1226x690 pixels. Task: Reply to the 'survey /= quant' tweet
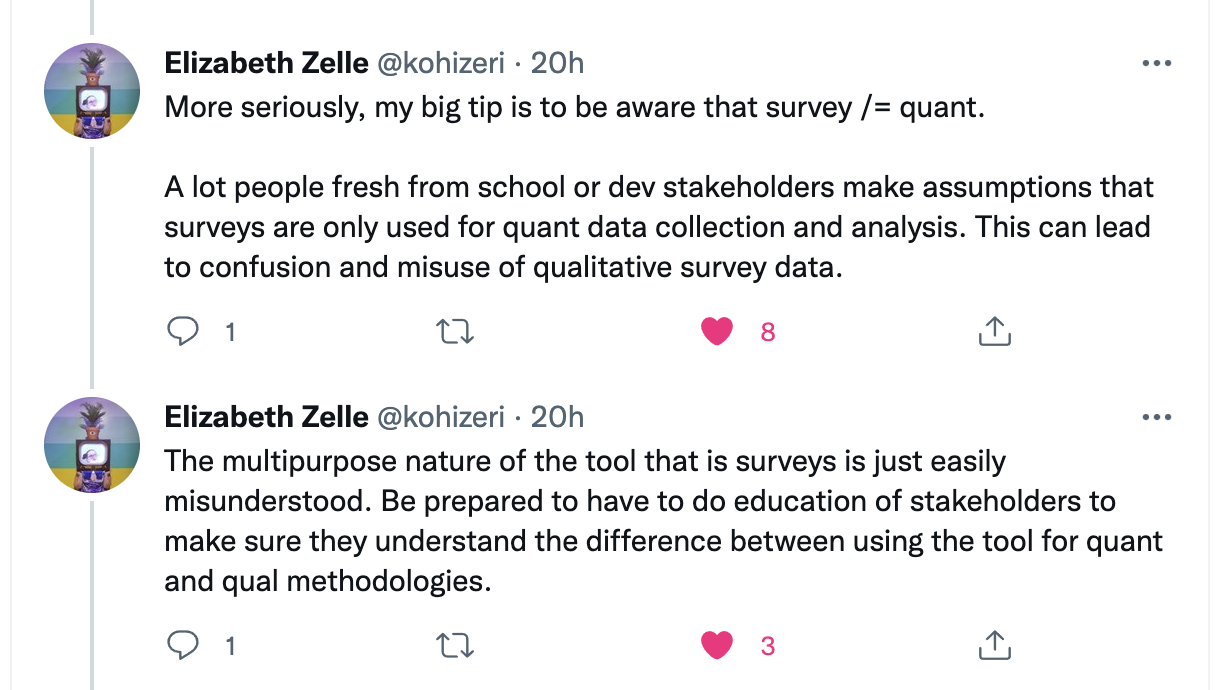(182, 332)
